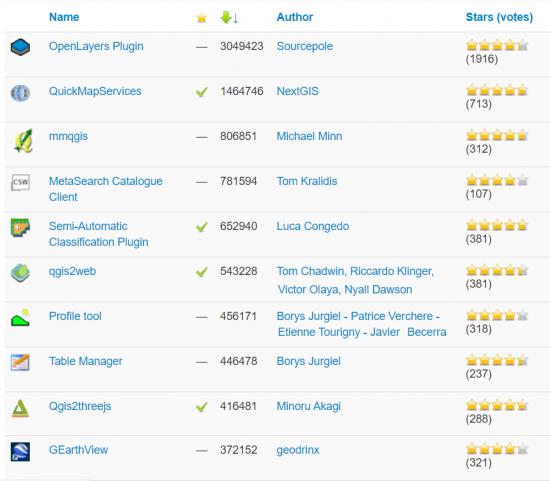This screenshot has height=481, width=550.
Task: Open the QuickMapServices plugin link
Action: pyautogui.click(x=95, y=91)
